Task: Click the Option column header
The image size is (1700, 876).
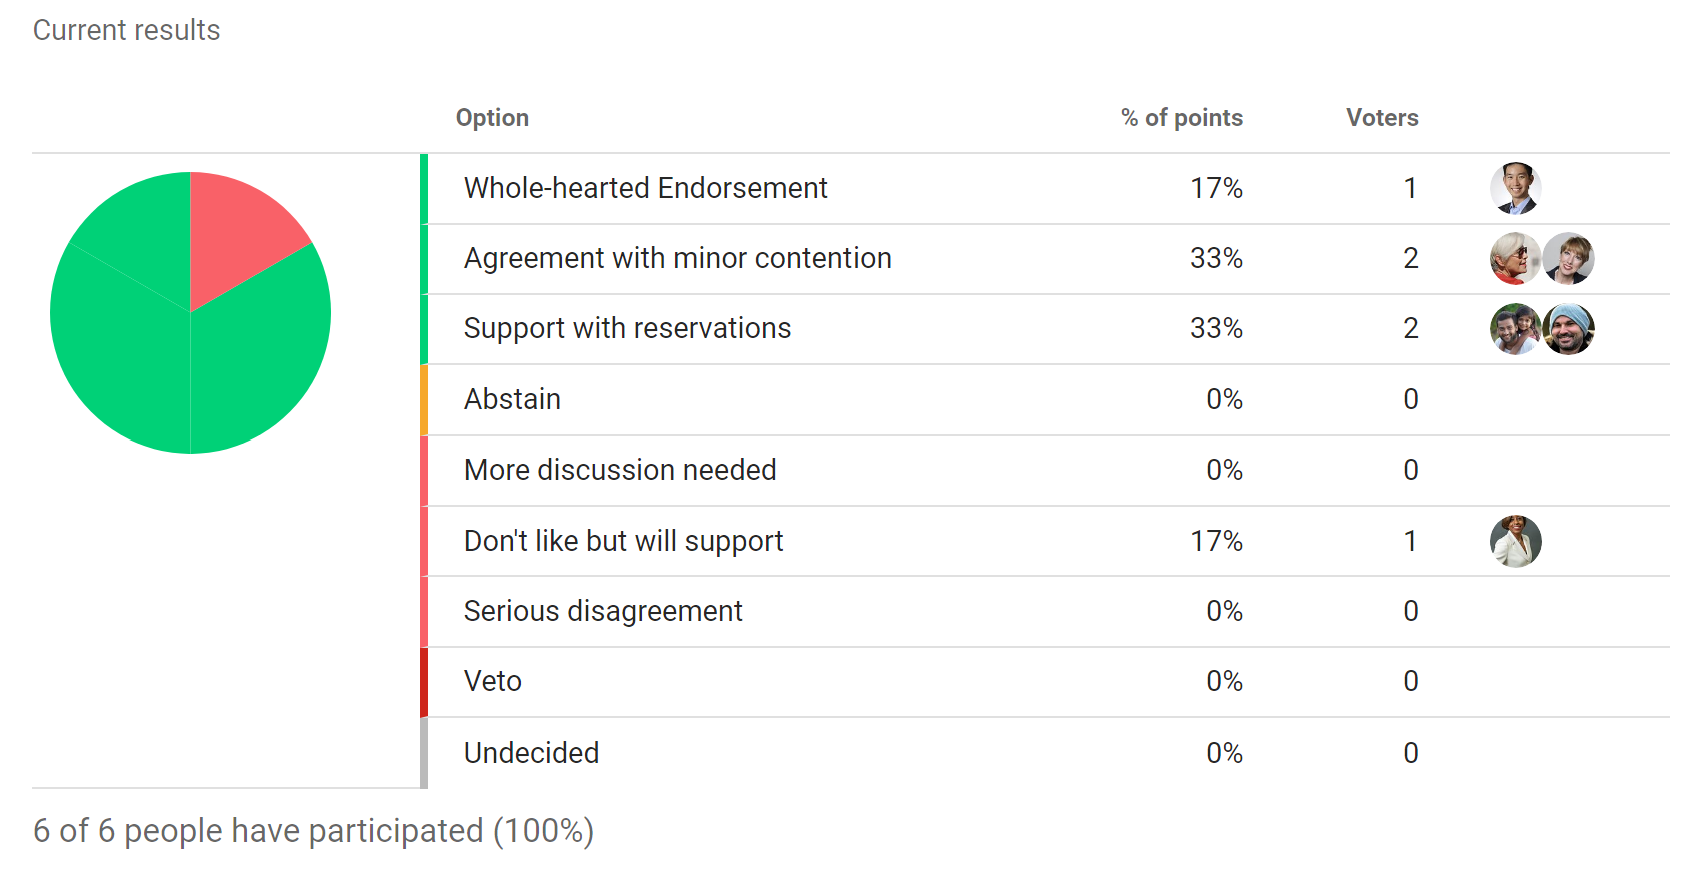Action: pyautogui.click(x=492, y=118)
